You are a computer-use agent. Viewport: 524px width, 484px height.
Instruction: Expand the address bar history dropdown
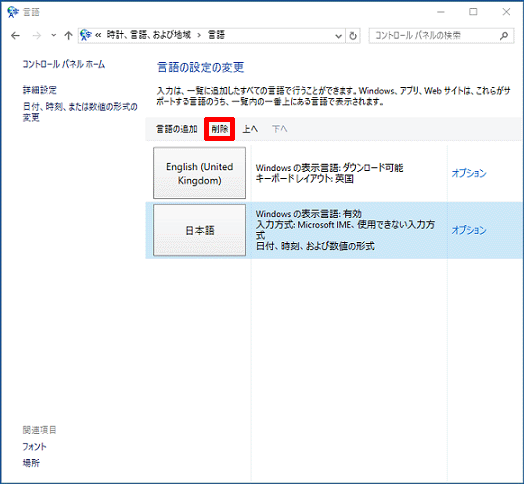coord(339,36)
